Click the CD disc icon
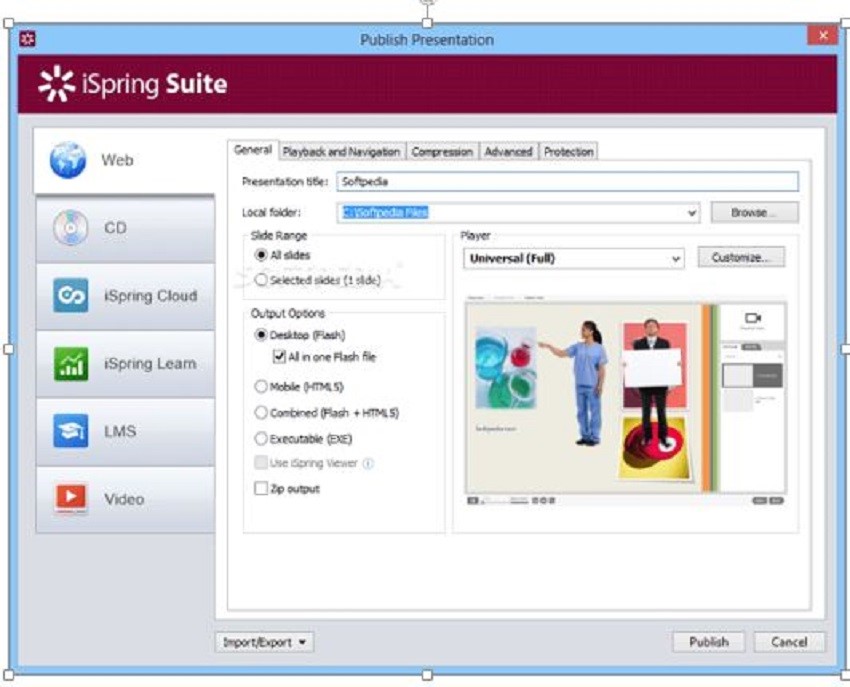Viewport: 850px width, 687px height. click(x=70, y=228)
